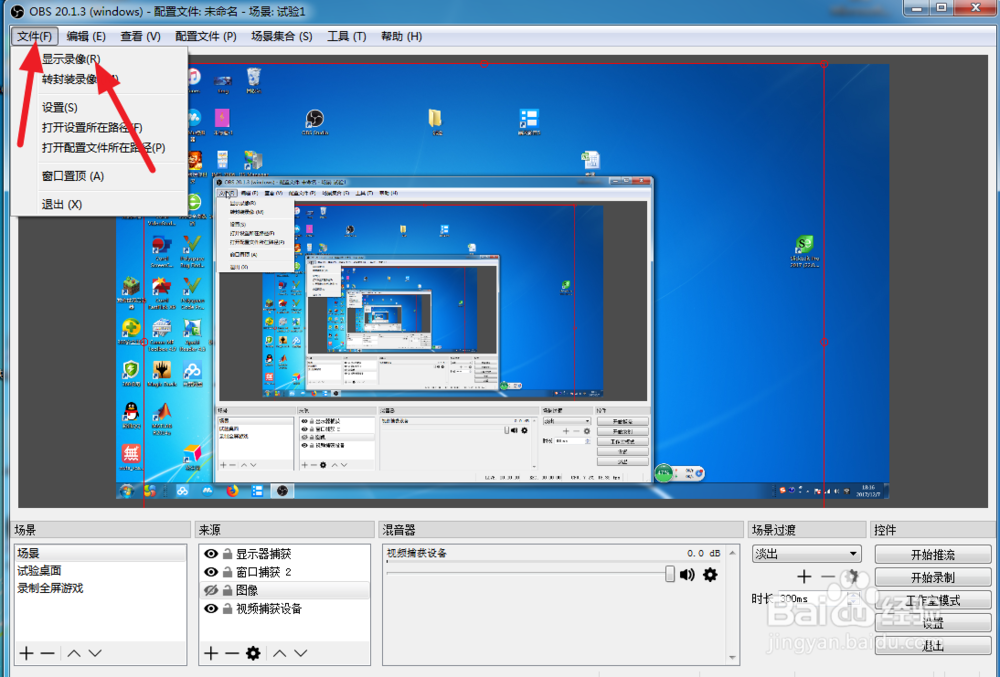This screenshot has height=677, width=1000.
Task: Close the open 文件 (F) menu
Action: click(x=34, y=36)
